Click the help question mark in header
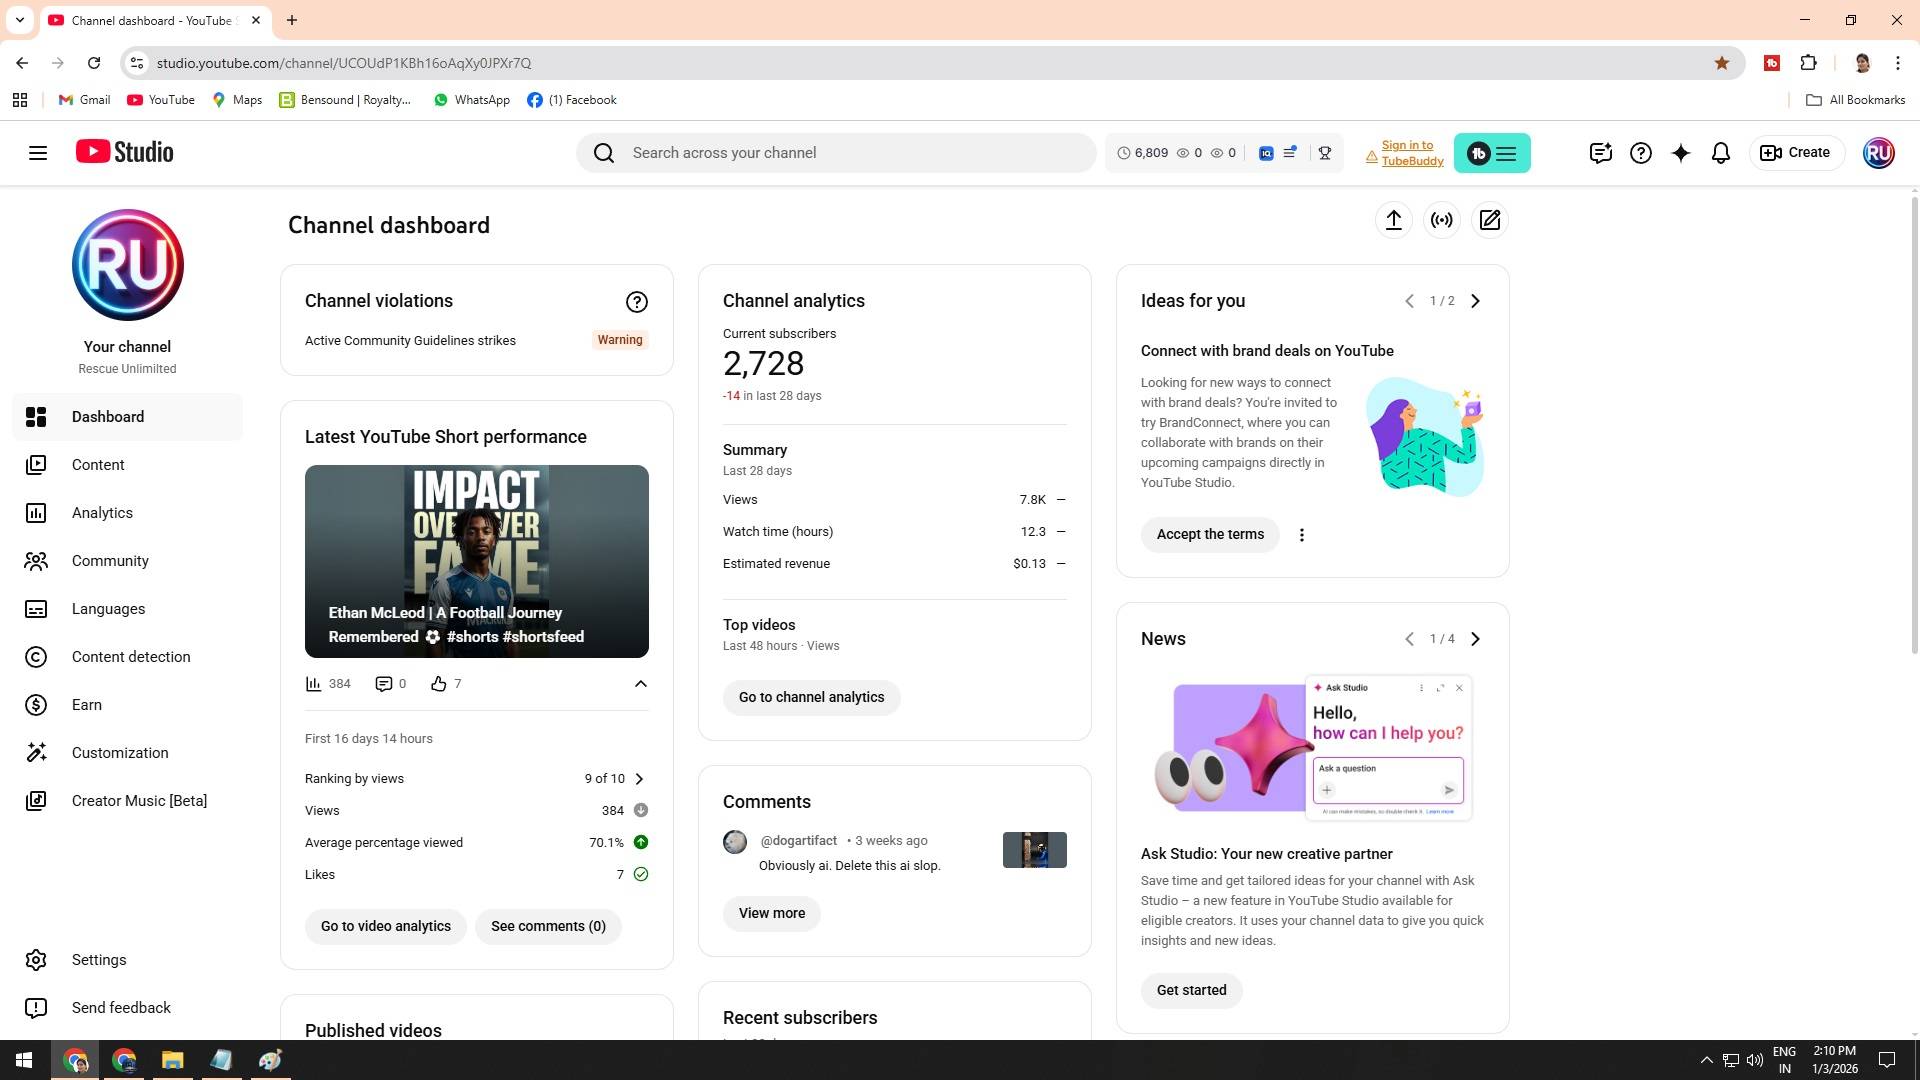 [1640, 153]
